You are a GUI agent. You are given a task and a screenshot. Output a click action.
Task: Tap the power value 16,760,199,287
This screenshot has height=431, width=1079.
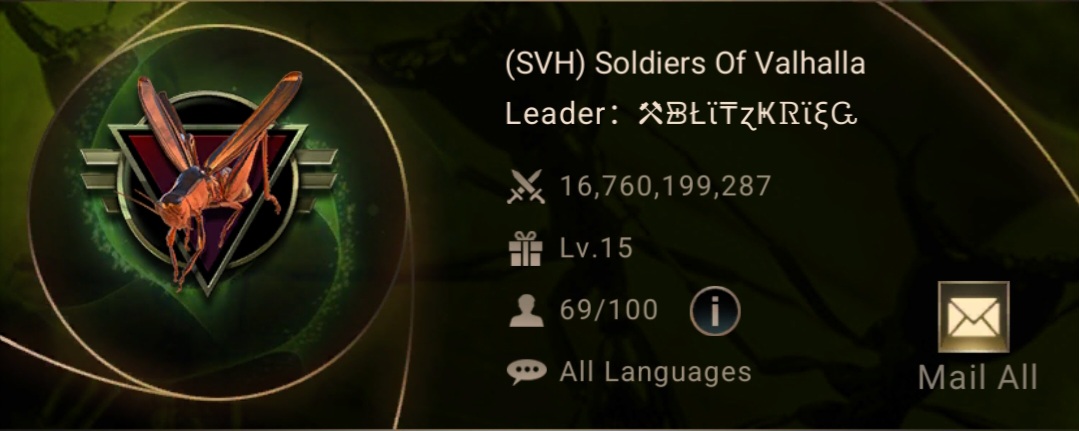(665, 187)
